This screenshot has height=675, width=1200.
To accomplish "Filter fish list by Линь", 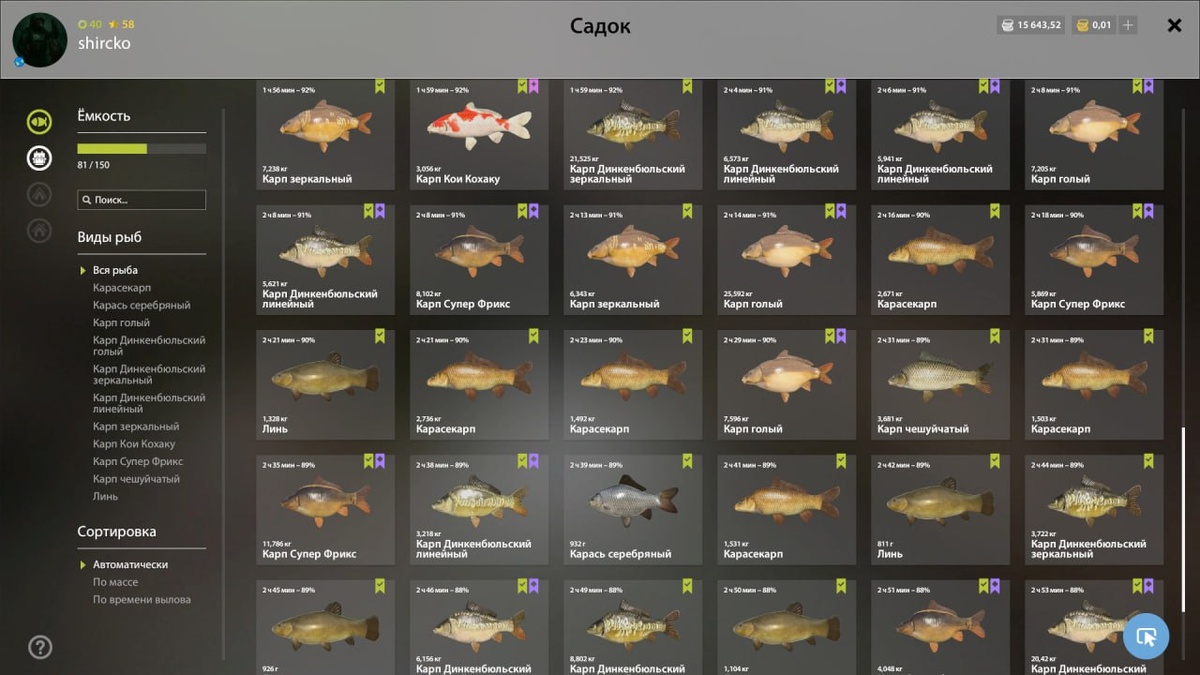I will pos(105,496).
